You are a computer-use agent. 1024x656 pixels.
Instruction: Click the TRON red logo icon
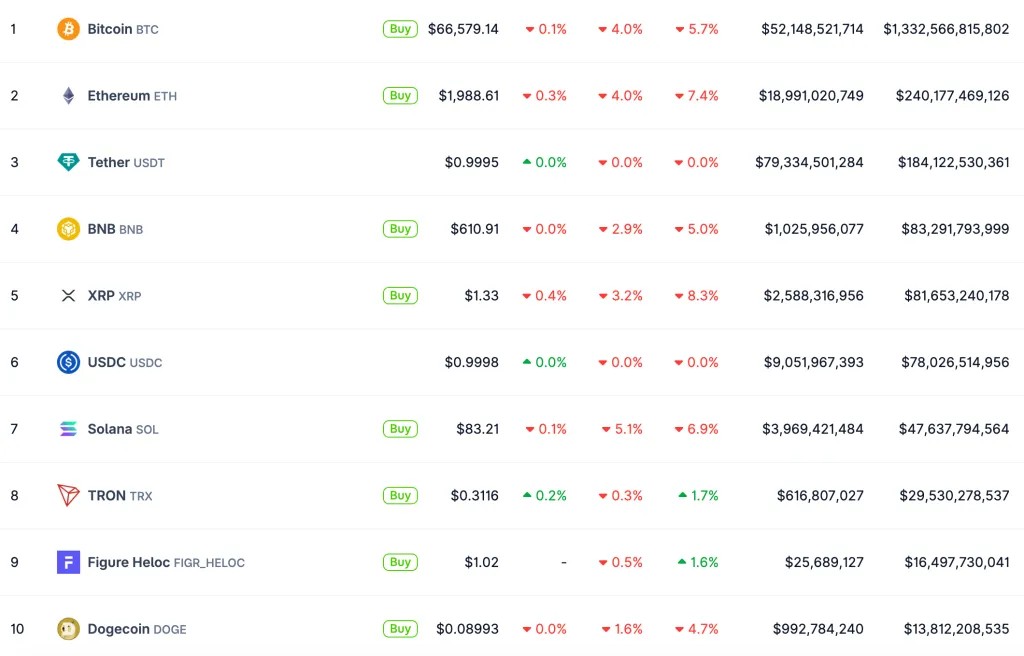(x=68, y=495)
